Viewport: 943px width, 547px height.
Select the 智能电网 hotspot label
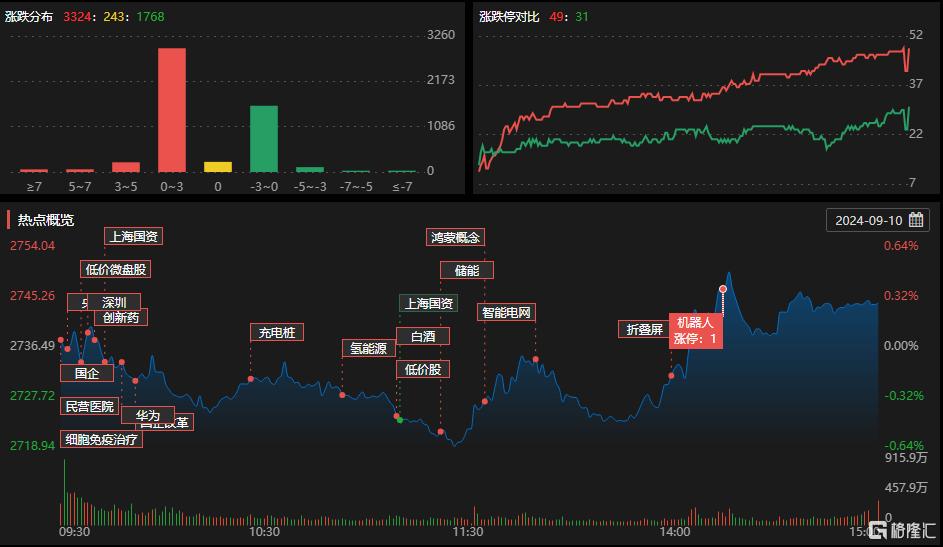click(506, 313)
